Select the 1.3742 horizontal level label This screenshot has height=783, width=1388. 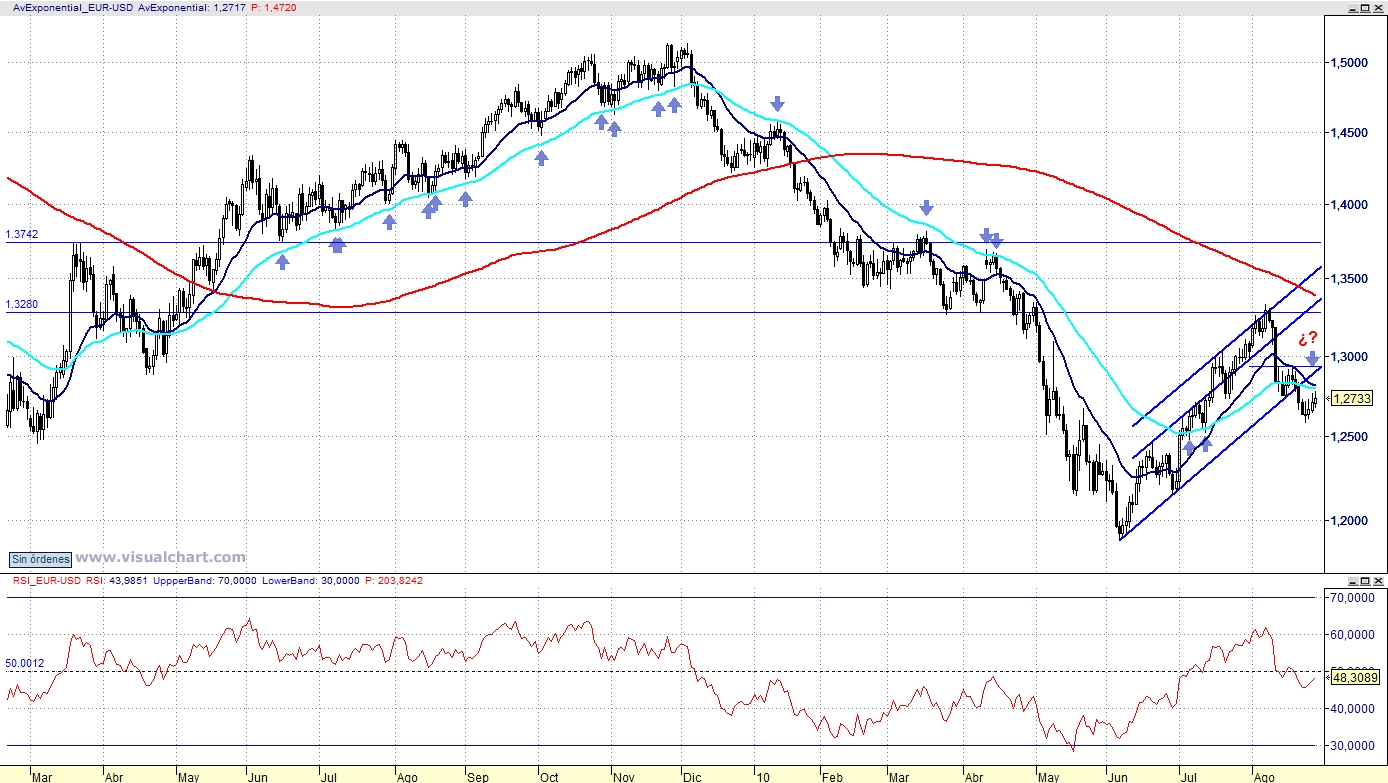click(22, 234)
